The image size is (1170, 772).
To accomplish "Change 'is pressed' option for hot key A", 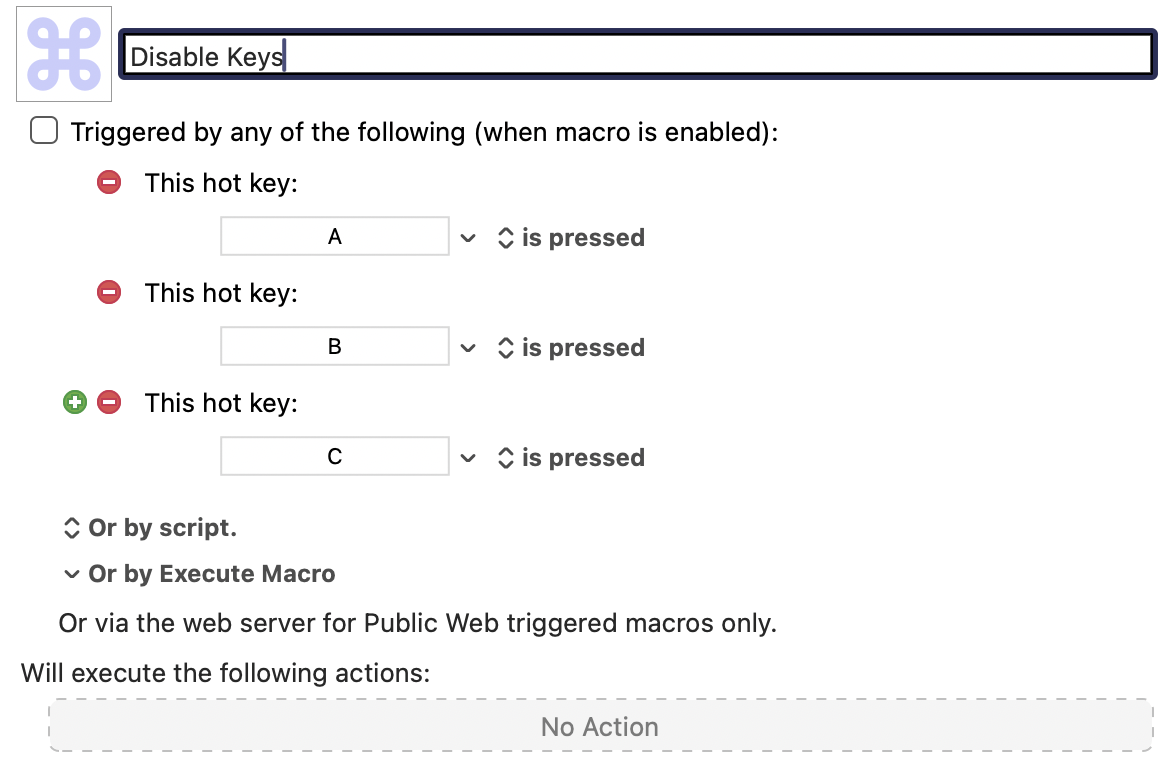I will [x=572, y=238].
